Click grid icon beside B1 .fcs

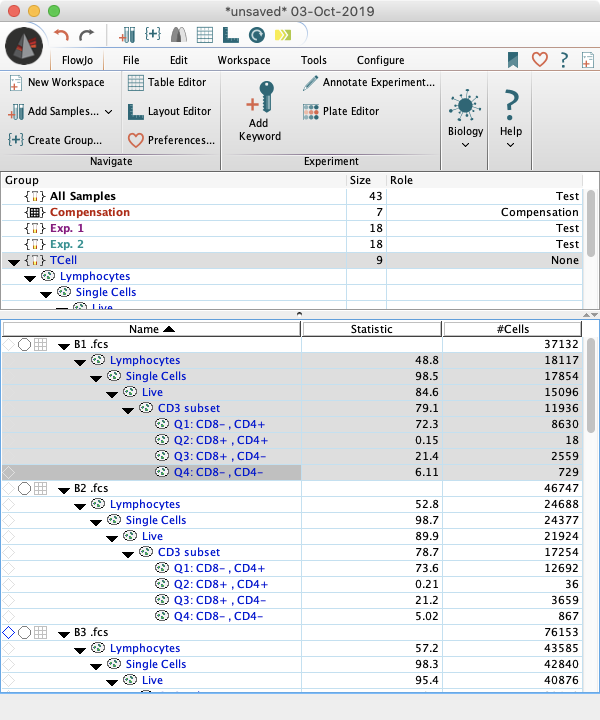click(x=40, y=344)
